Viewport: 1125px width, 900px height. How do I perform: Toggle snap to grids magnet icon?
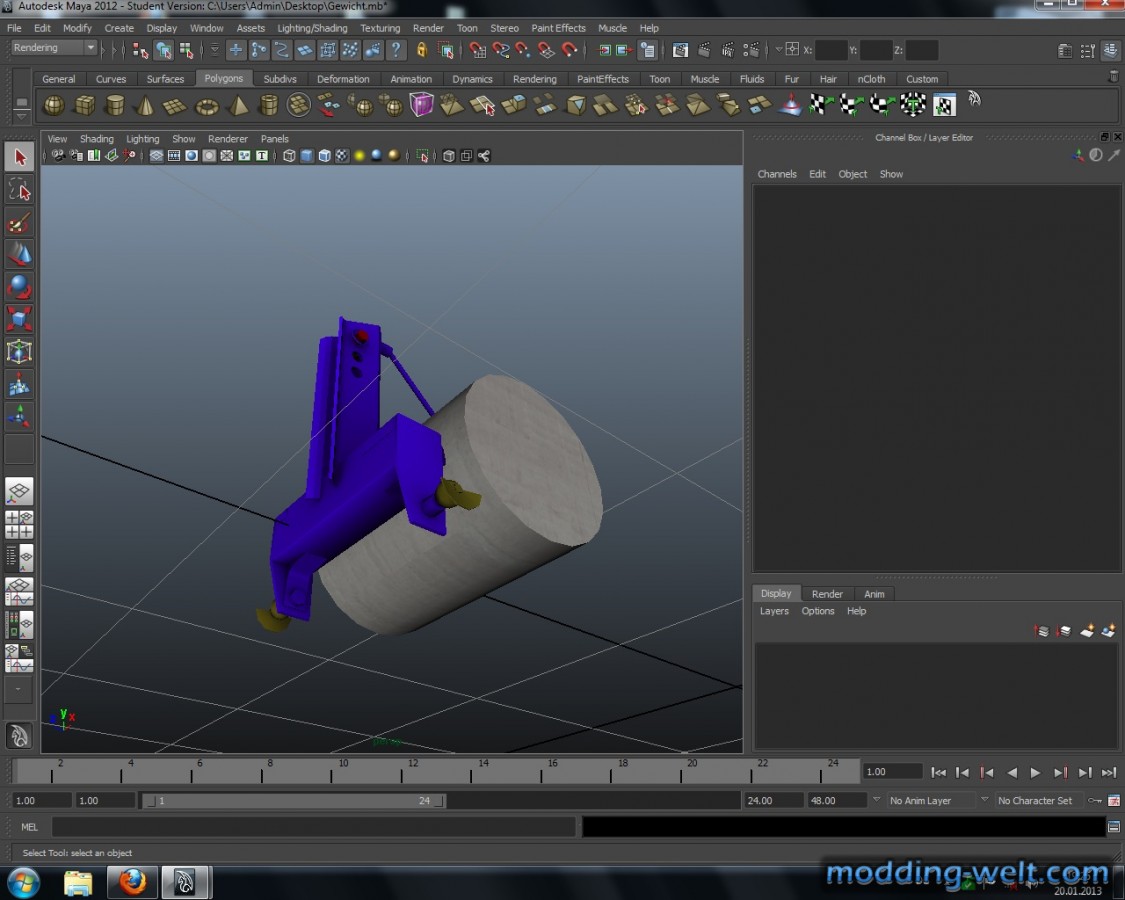477,50
